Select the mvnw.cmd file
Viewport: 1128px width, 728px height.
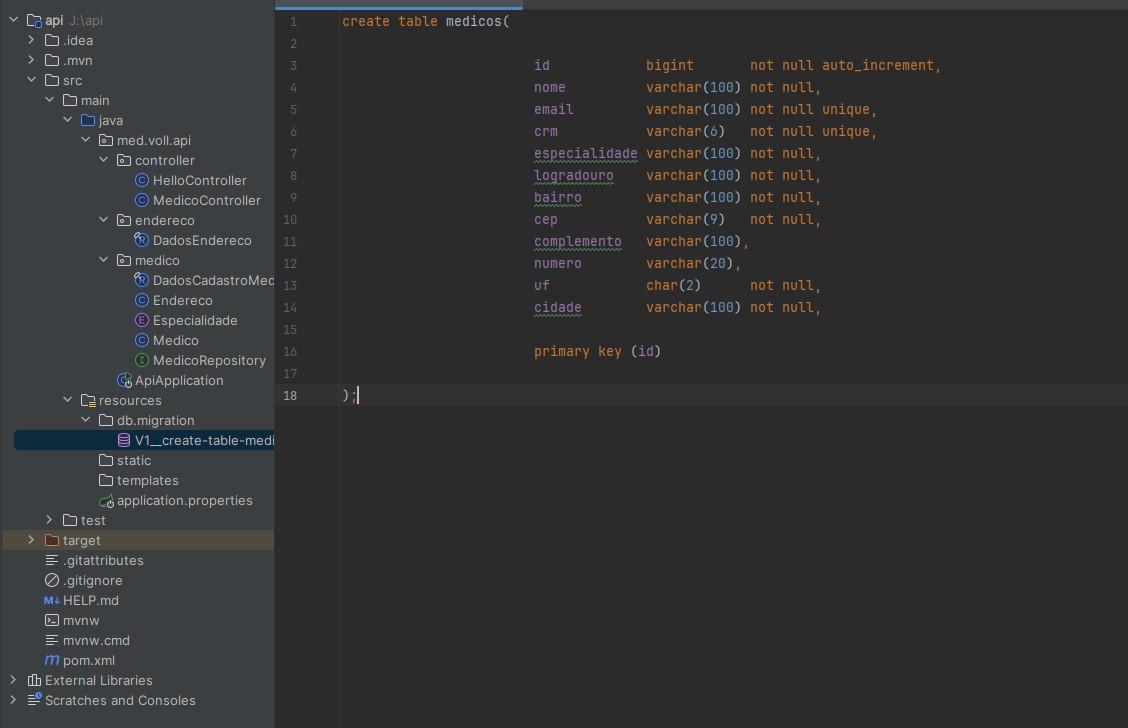(96, 641)
